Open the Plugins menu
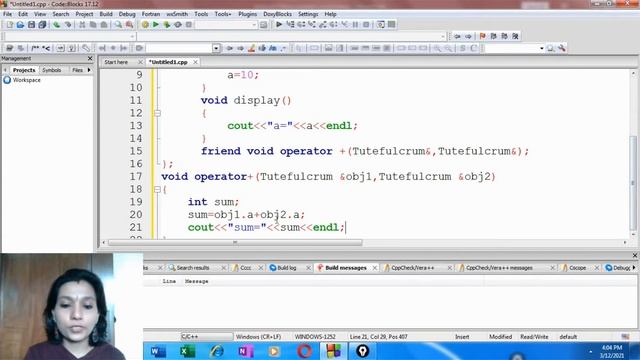This screenshot has width=640, height=360. click(x=247, y=14)
